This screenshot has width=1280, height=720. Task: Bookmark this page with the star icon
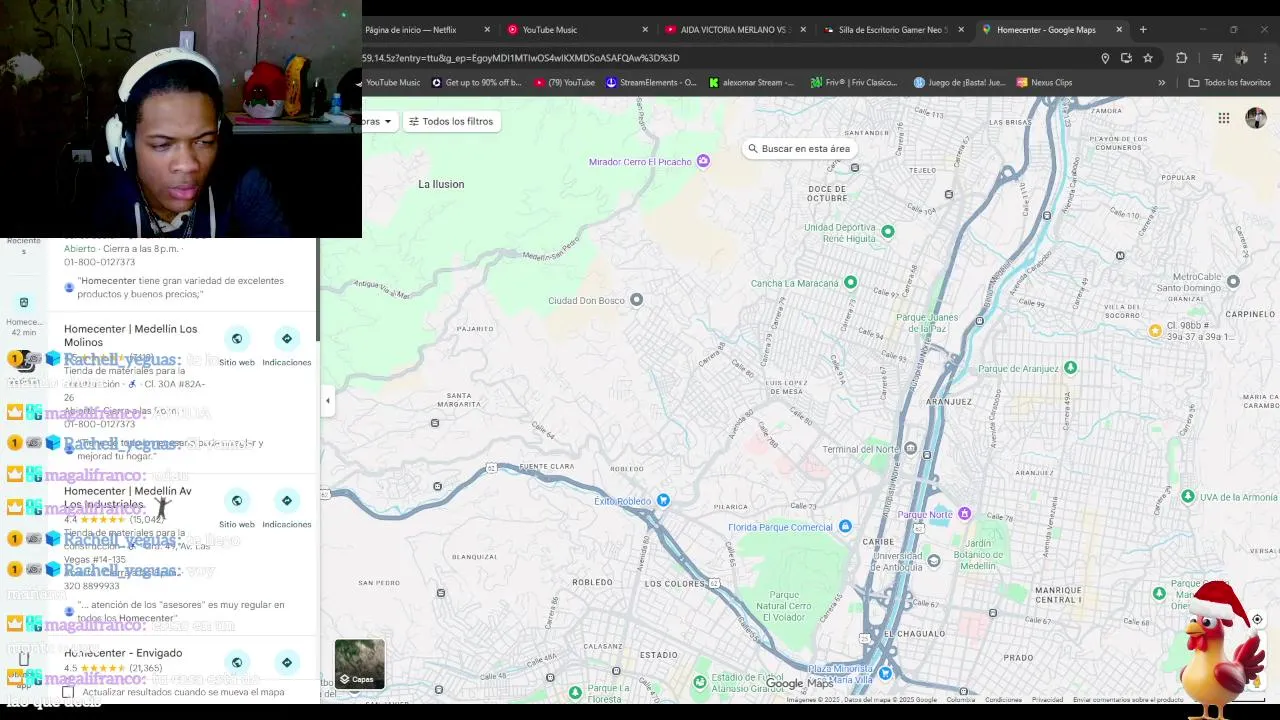pos(1148,58)
